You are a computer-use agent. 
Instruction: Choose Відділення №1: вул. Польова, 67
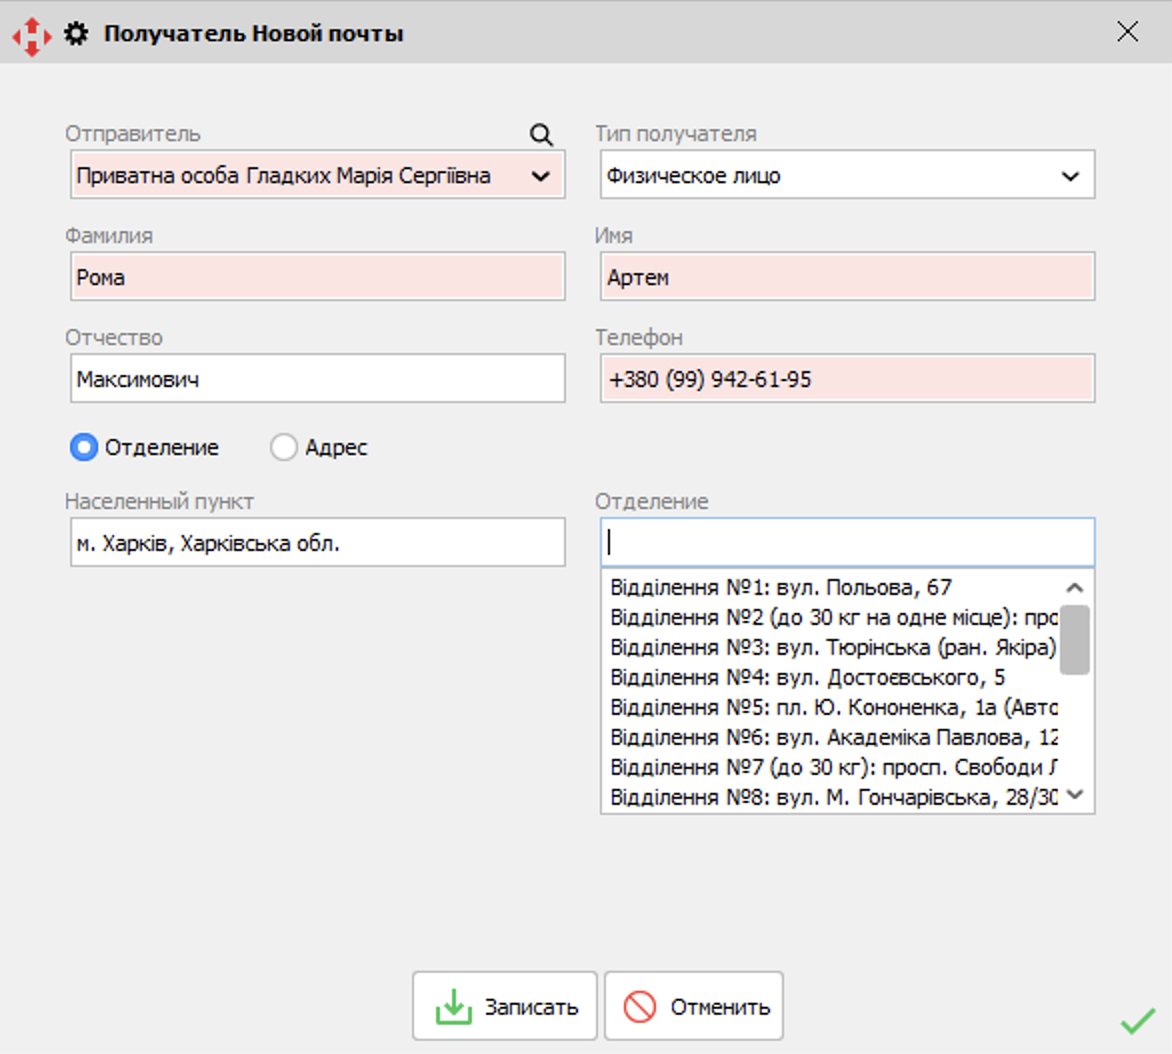click(x=833, y=588)
